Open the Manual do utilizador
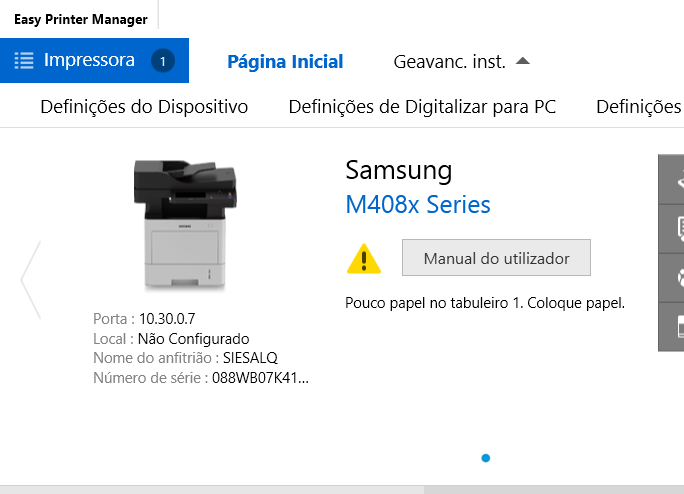The image size is (684, 494). pos(496,257)
